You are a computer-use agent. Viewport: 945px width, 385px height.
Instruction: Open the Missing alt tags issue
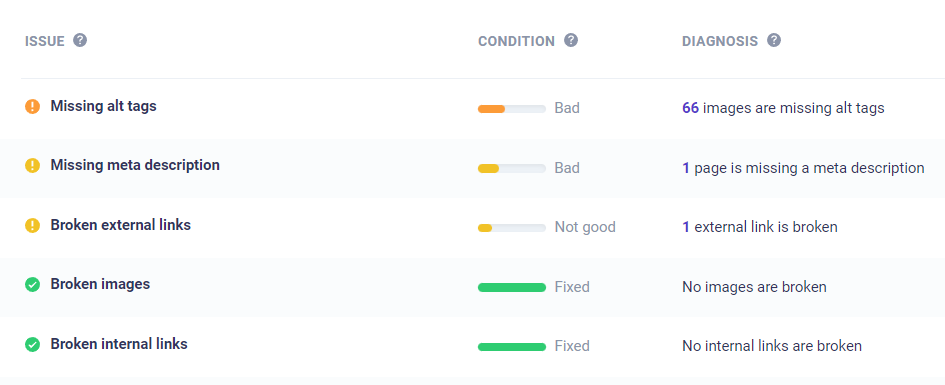point(104,106)
